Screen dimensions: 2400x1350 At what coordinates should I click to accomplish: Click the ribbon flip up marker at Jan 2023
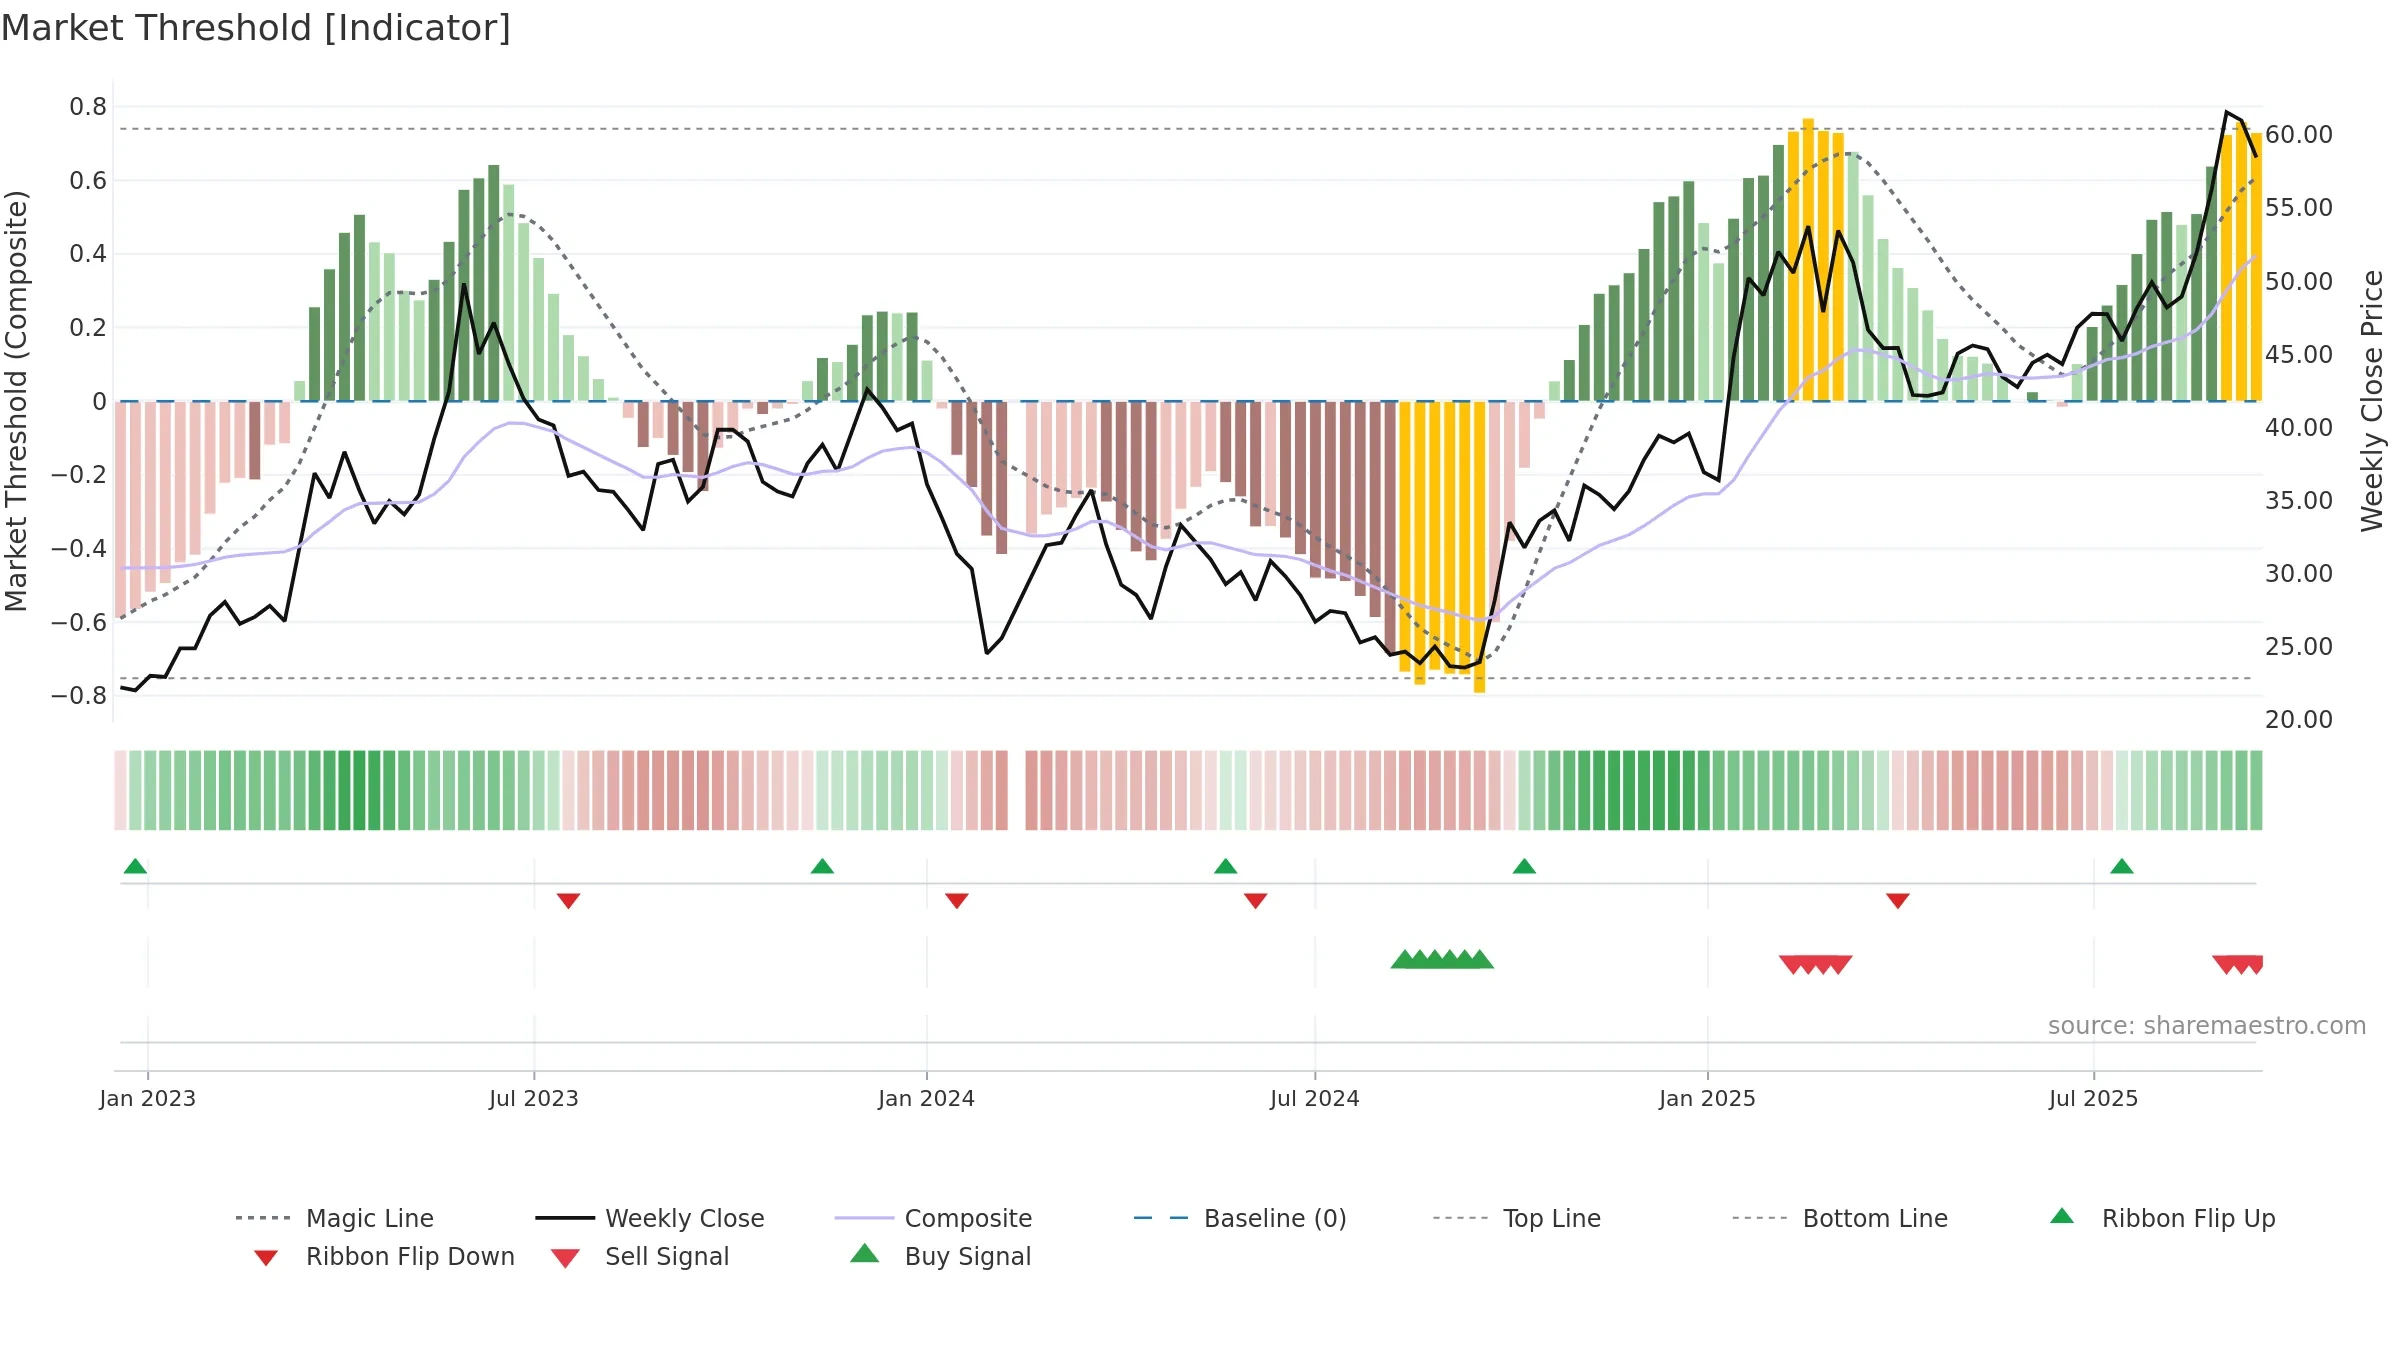point(135,866)
